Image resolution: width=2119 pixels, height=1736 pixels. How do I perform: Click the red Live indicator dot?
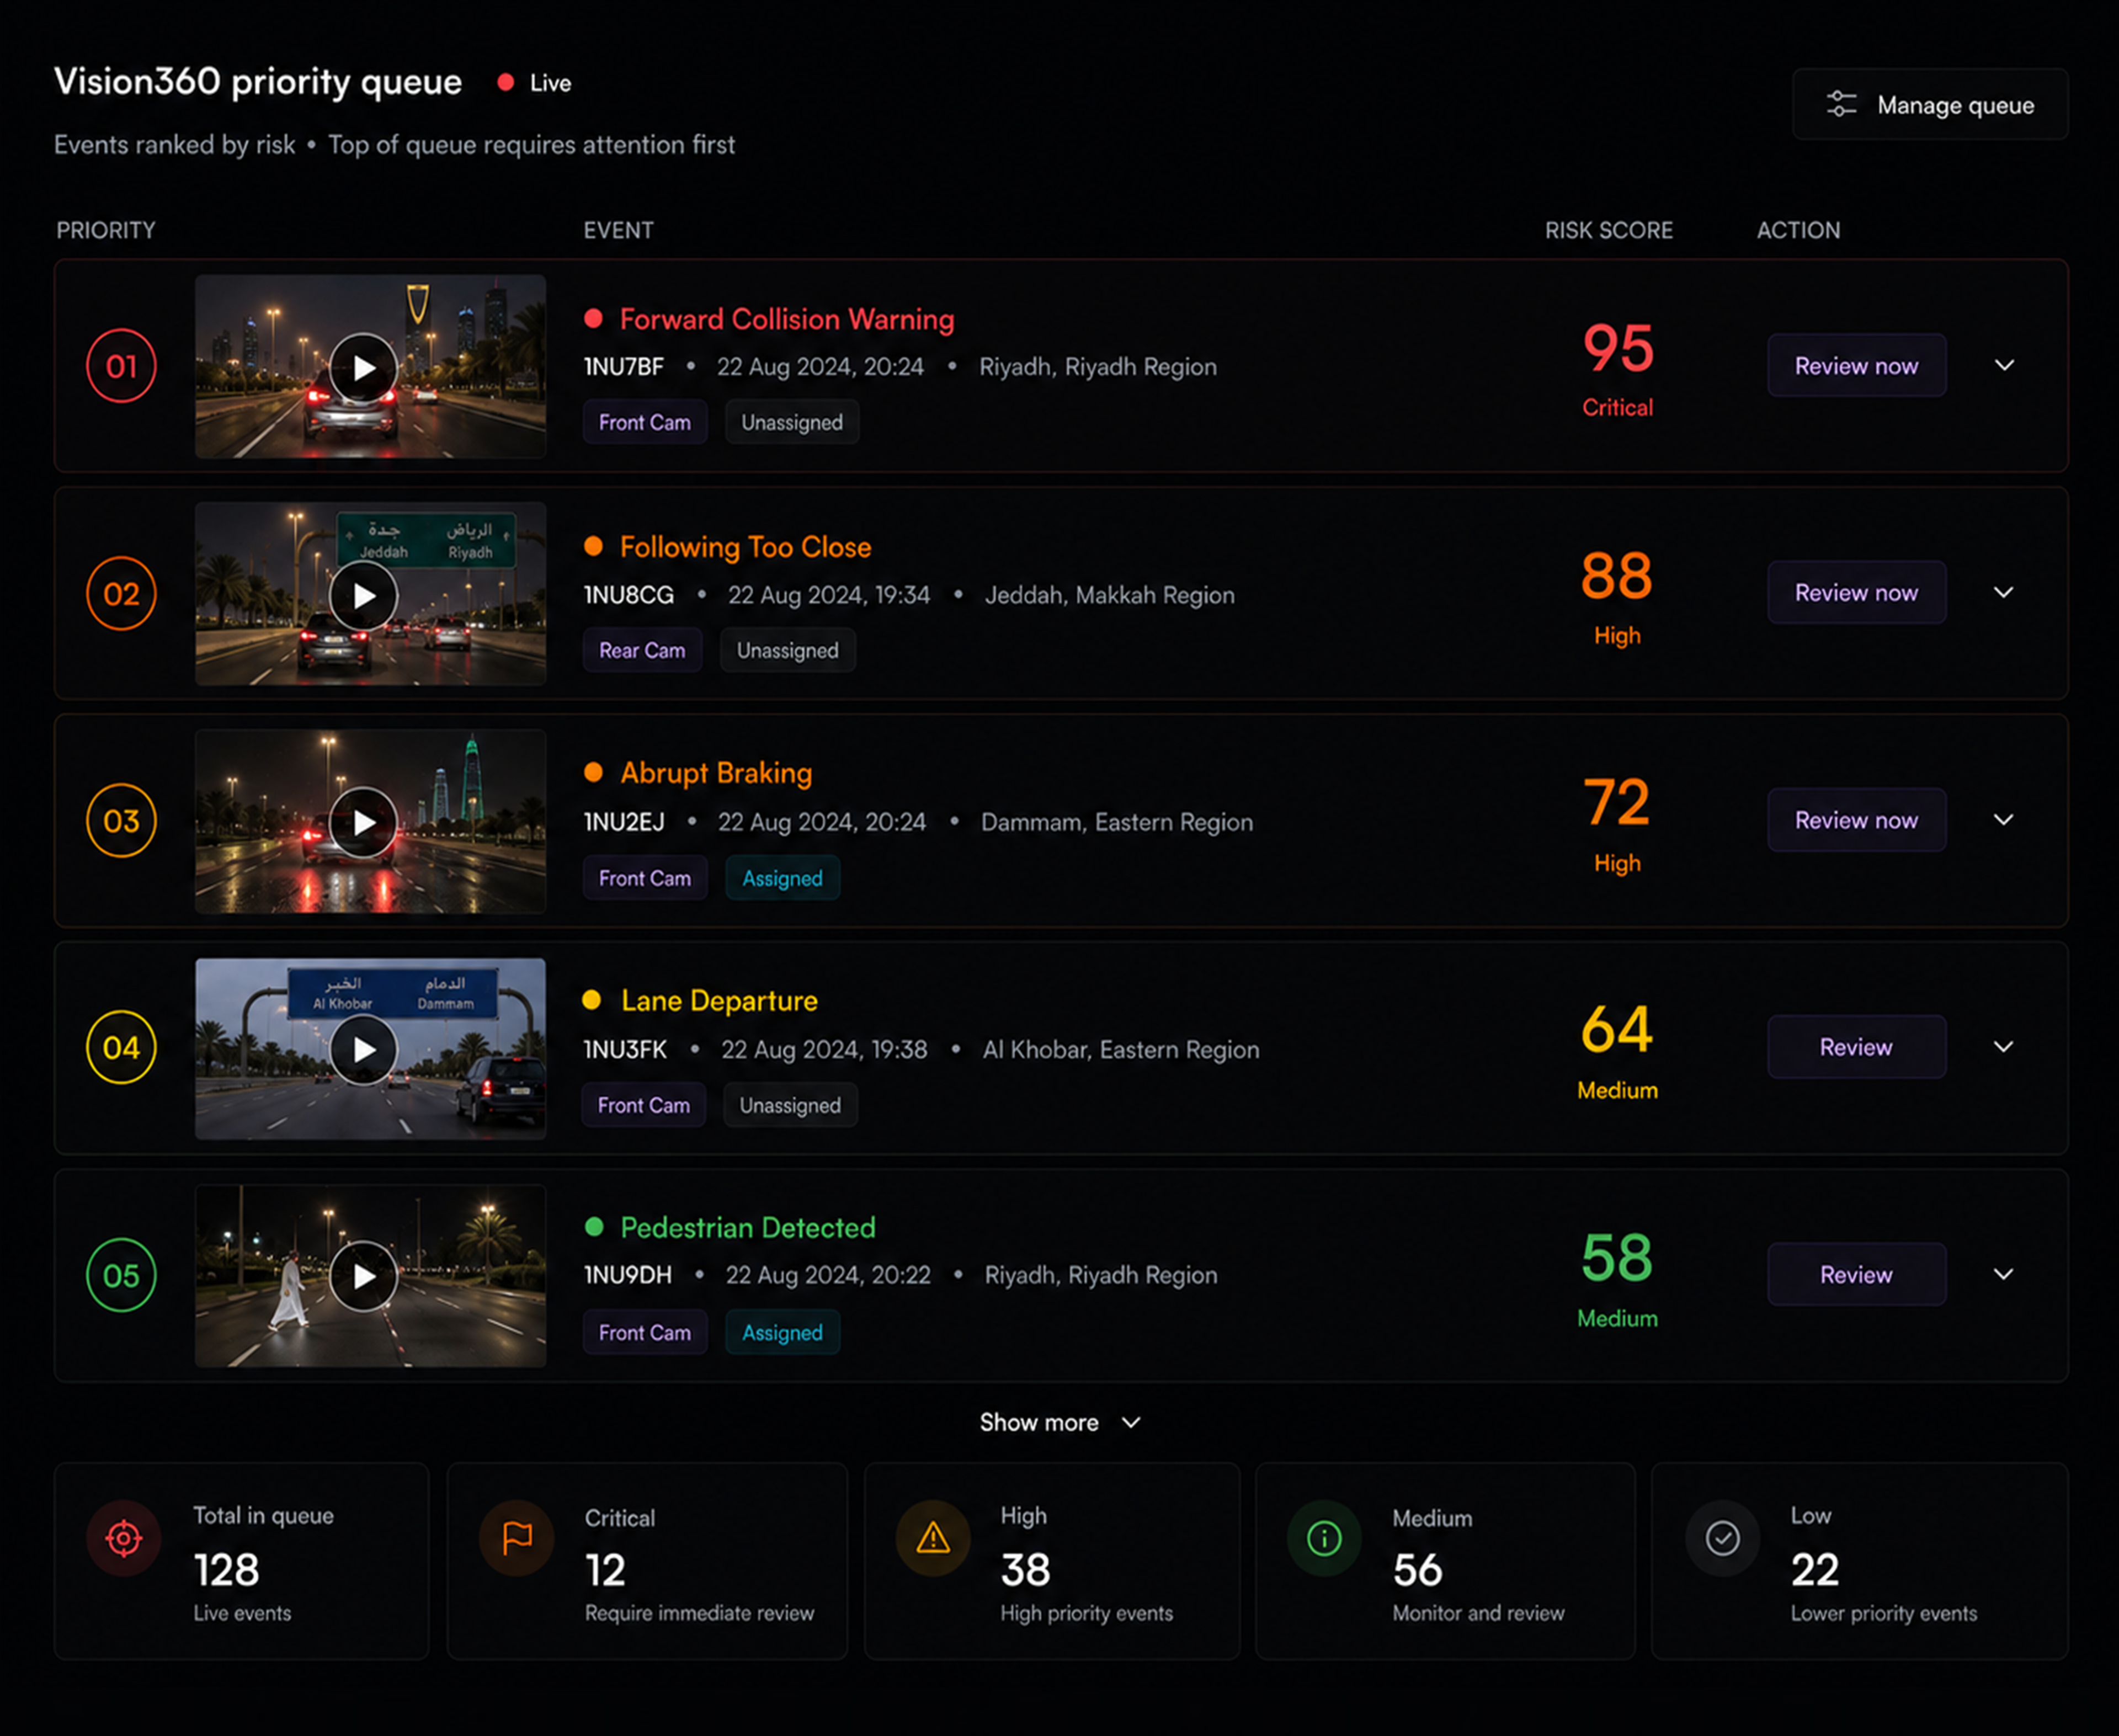506,83
